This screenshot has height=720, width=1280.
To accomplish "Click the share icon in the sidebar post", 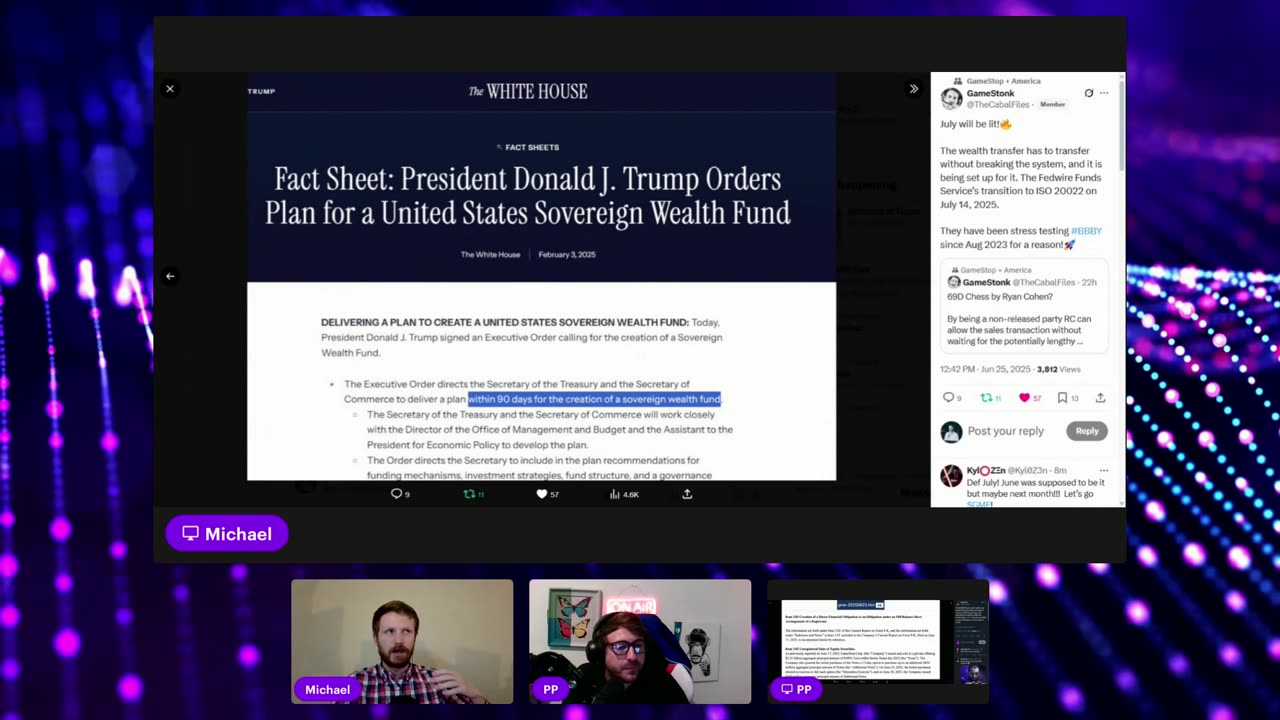I will [x=1100, y=398].
